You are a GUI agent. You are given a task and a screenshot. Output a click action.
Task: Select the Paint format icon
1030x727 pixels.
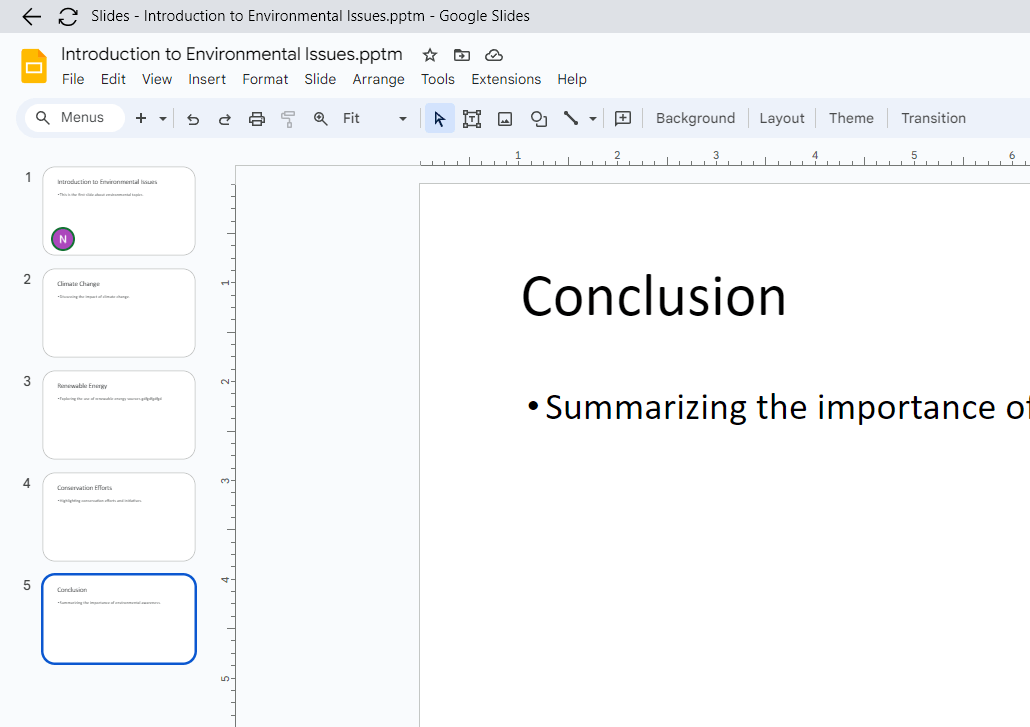click(x=288, y=119)
